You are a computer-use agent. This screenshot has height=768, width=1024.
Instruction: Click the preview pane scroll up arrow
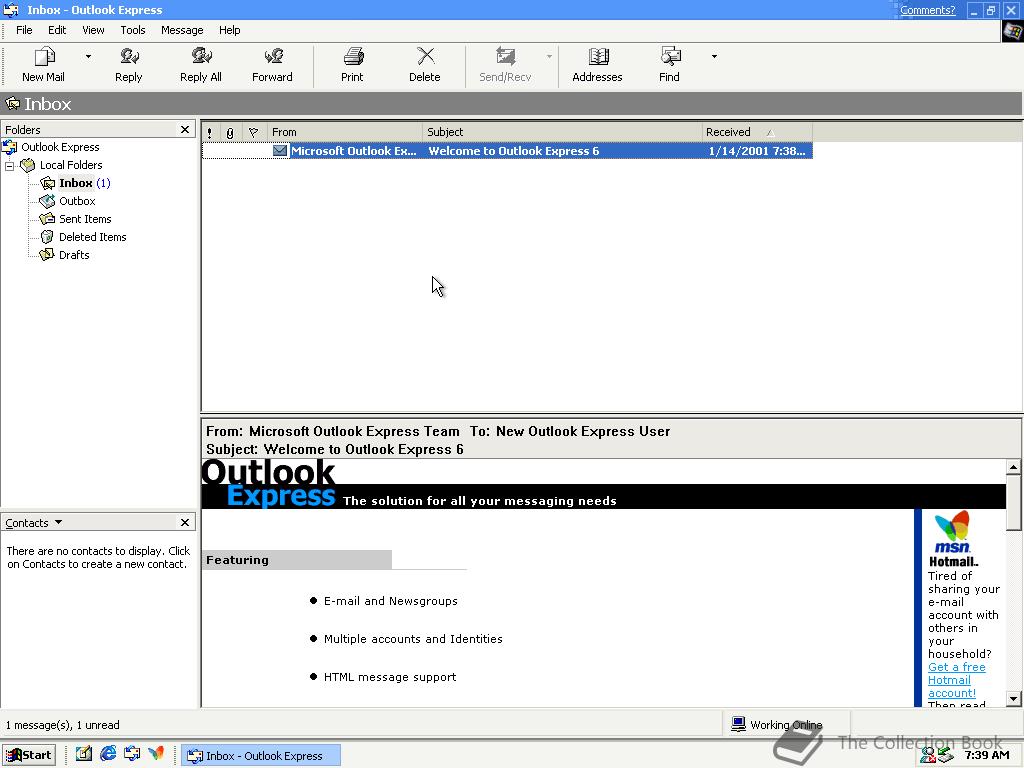[x=1014, y=466]
